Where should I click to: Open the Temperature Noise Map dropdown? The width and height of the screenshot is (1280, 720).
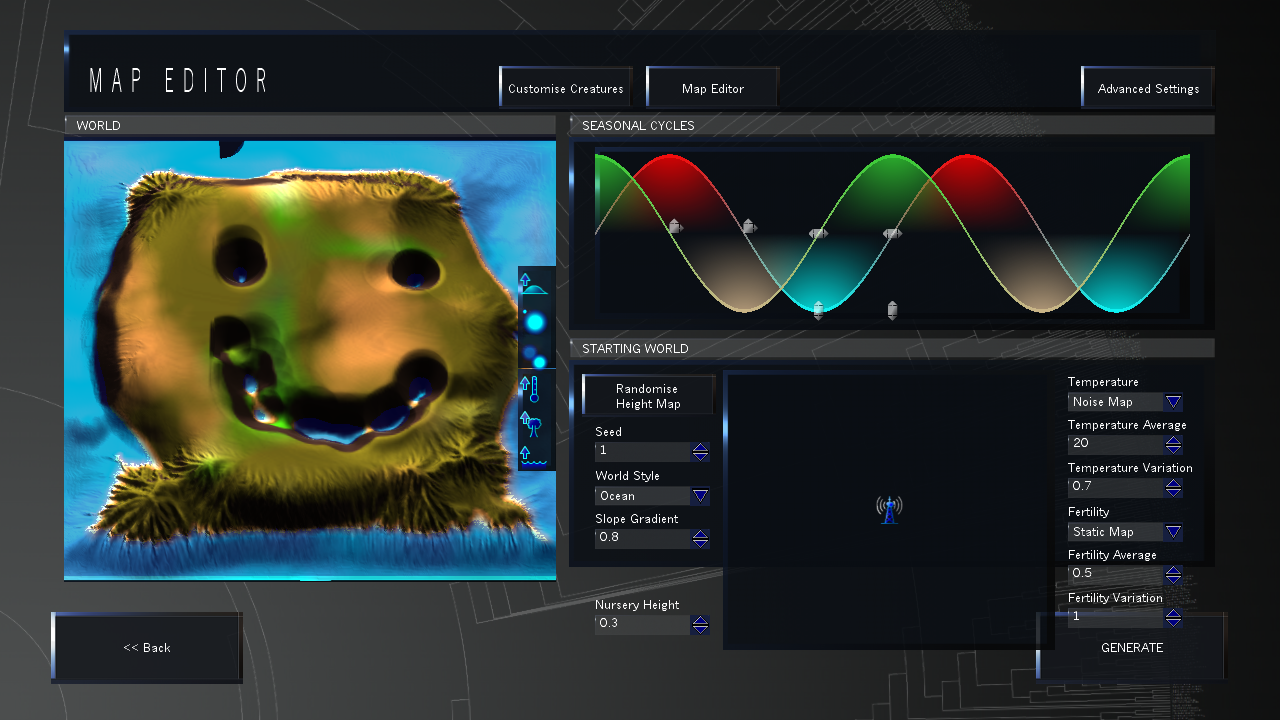point(1174,402)
